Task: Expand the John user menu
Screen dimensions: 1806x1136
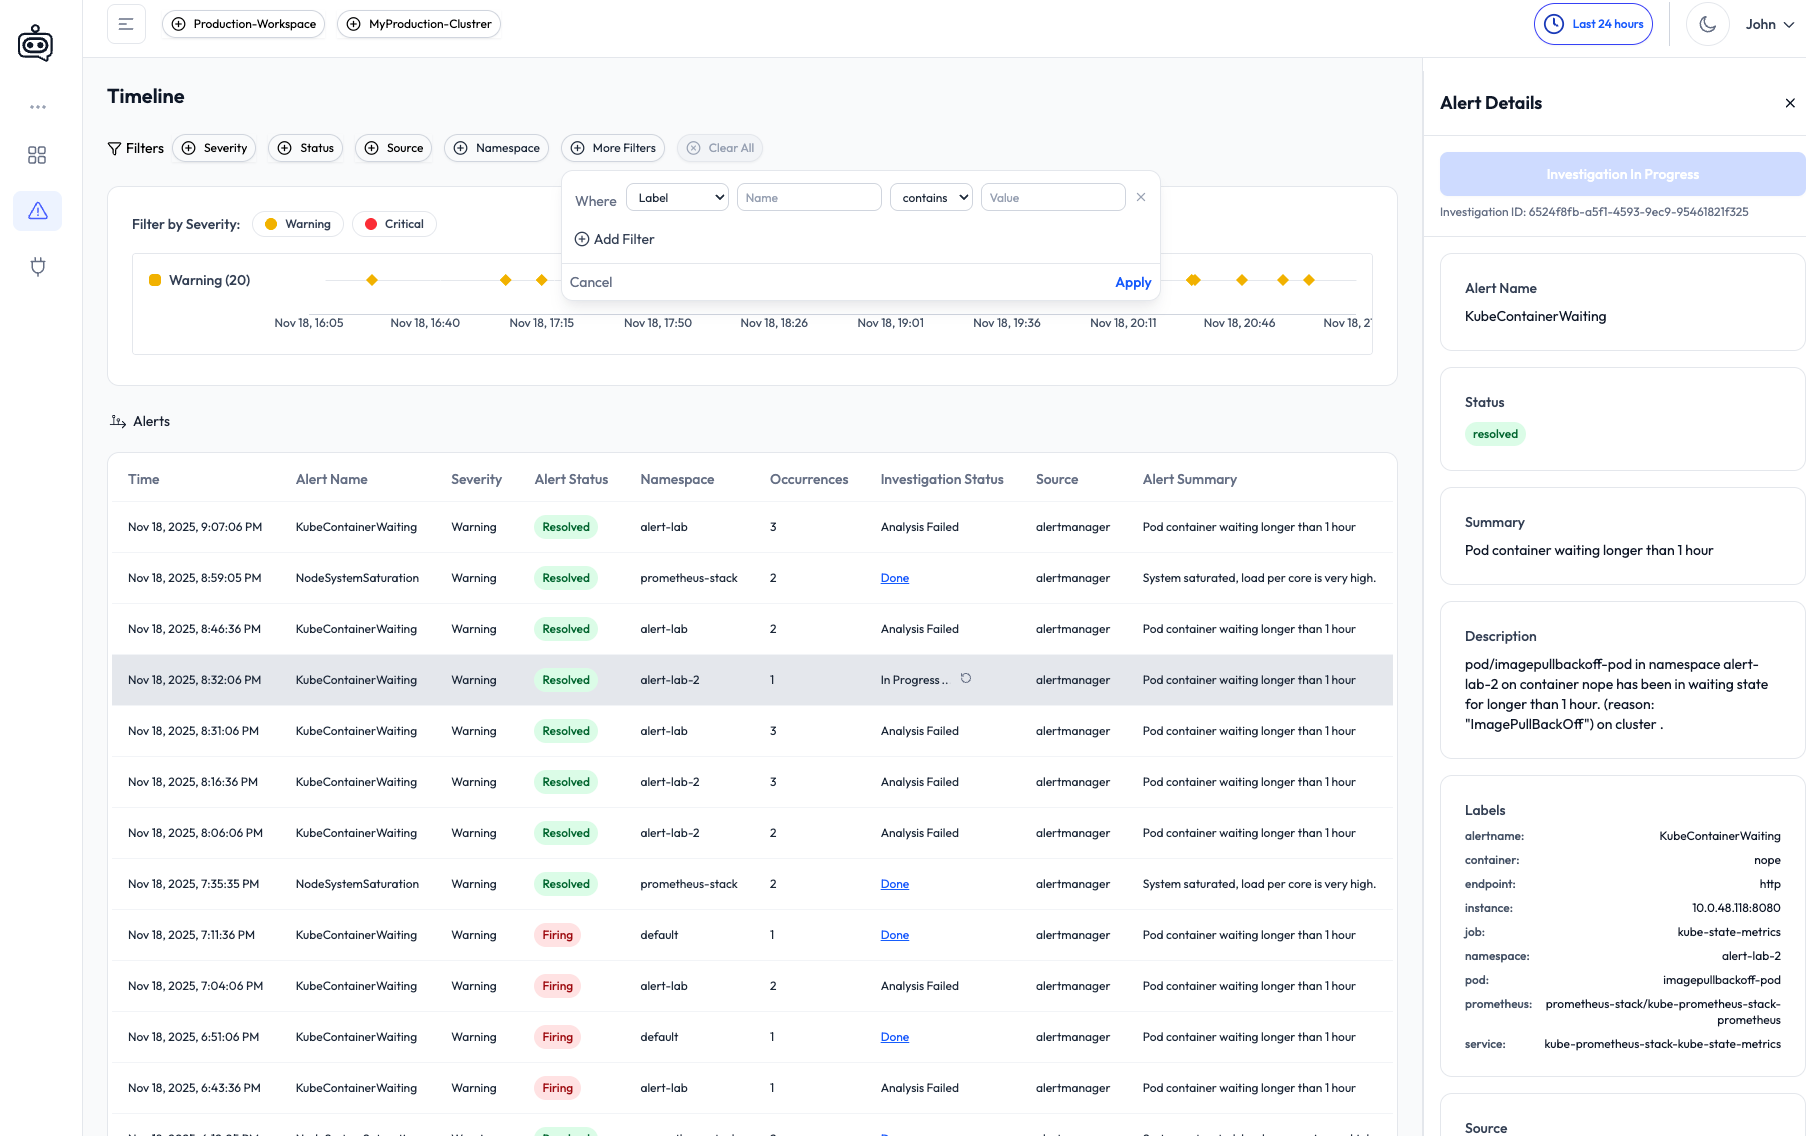Action: [1769, 24]
